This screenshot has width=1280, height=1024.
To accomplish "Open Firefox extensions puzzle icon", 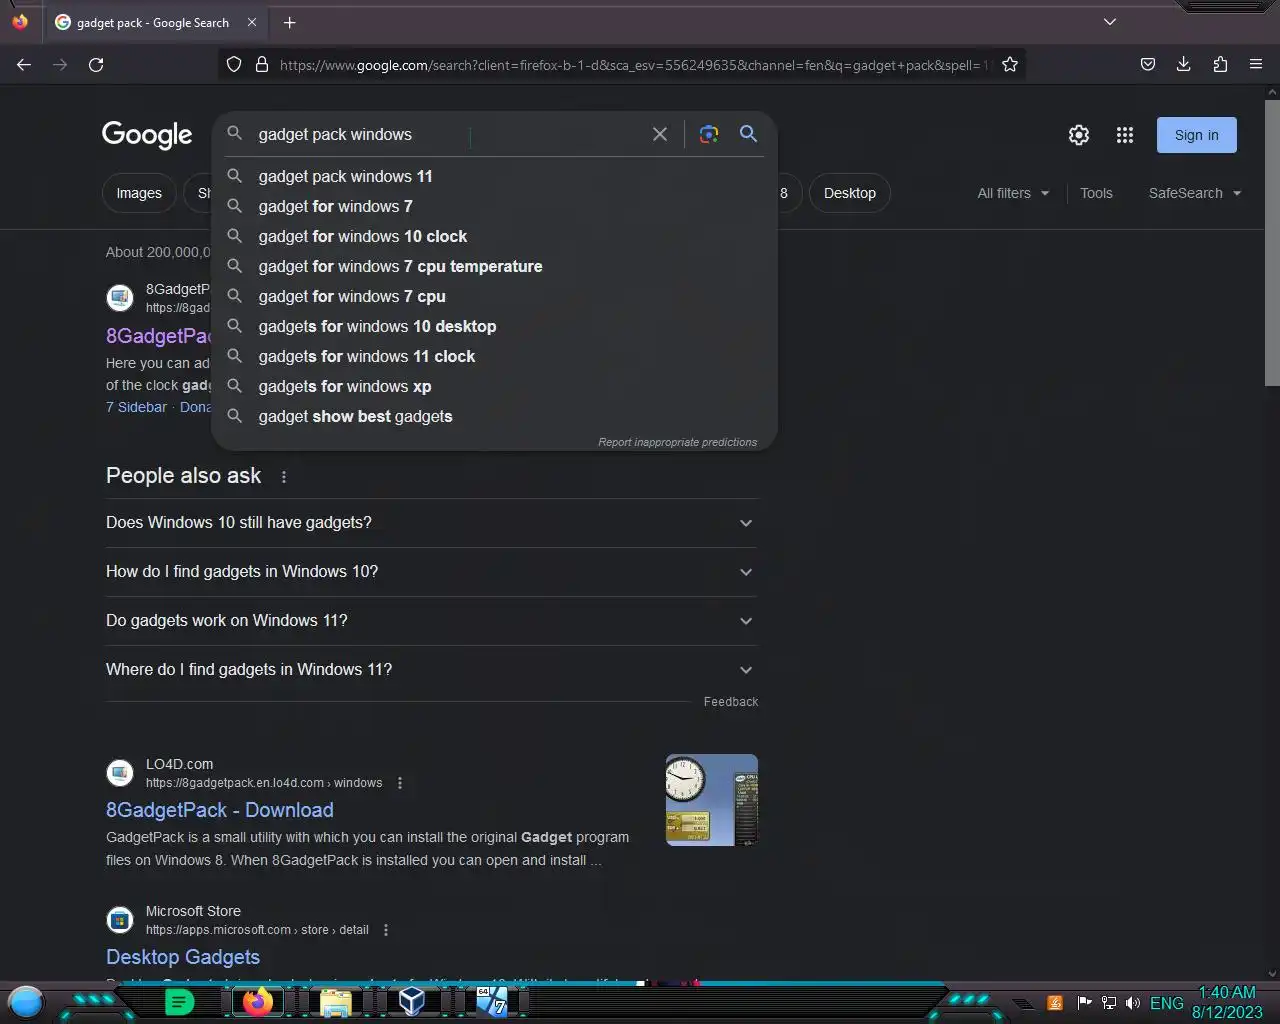I will click(x=1220, y=64).
